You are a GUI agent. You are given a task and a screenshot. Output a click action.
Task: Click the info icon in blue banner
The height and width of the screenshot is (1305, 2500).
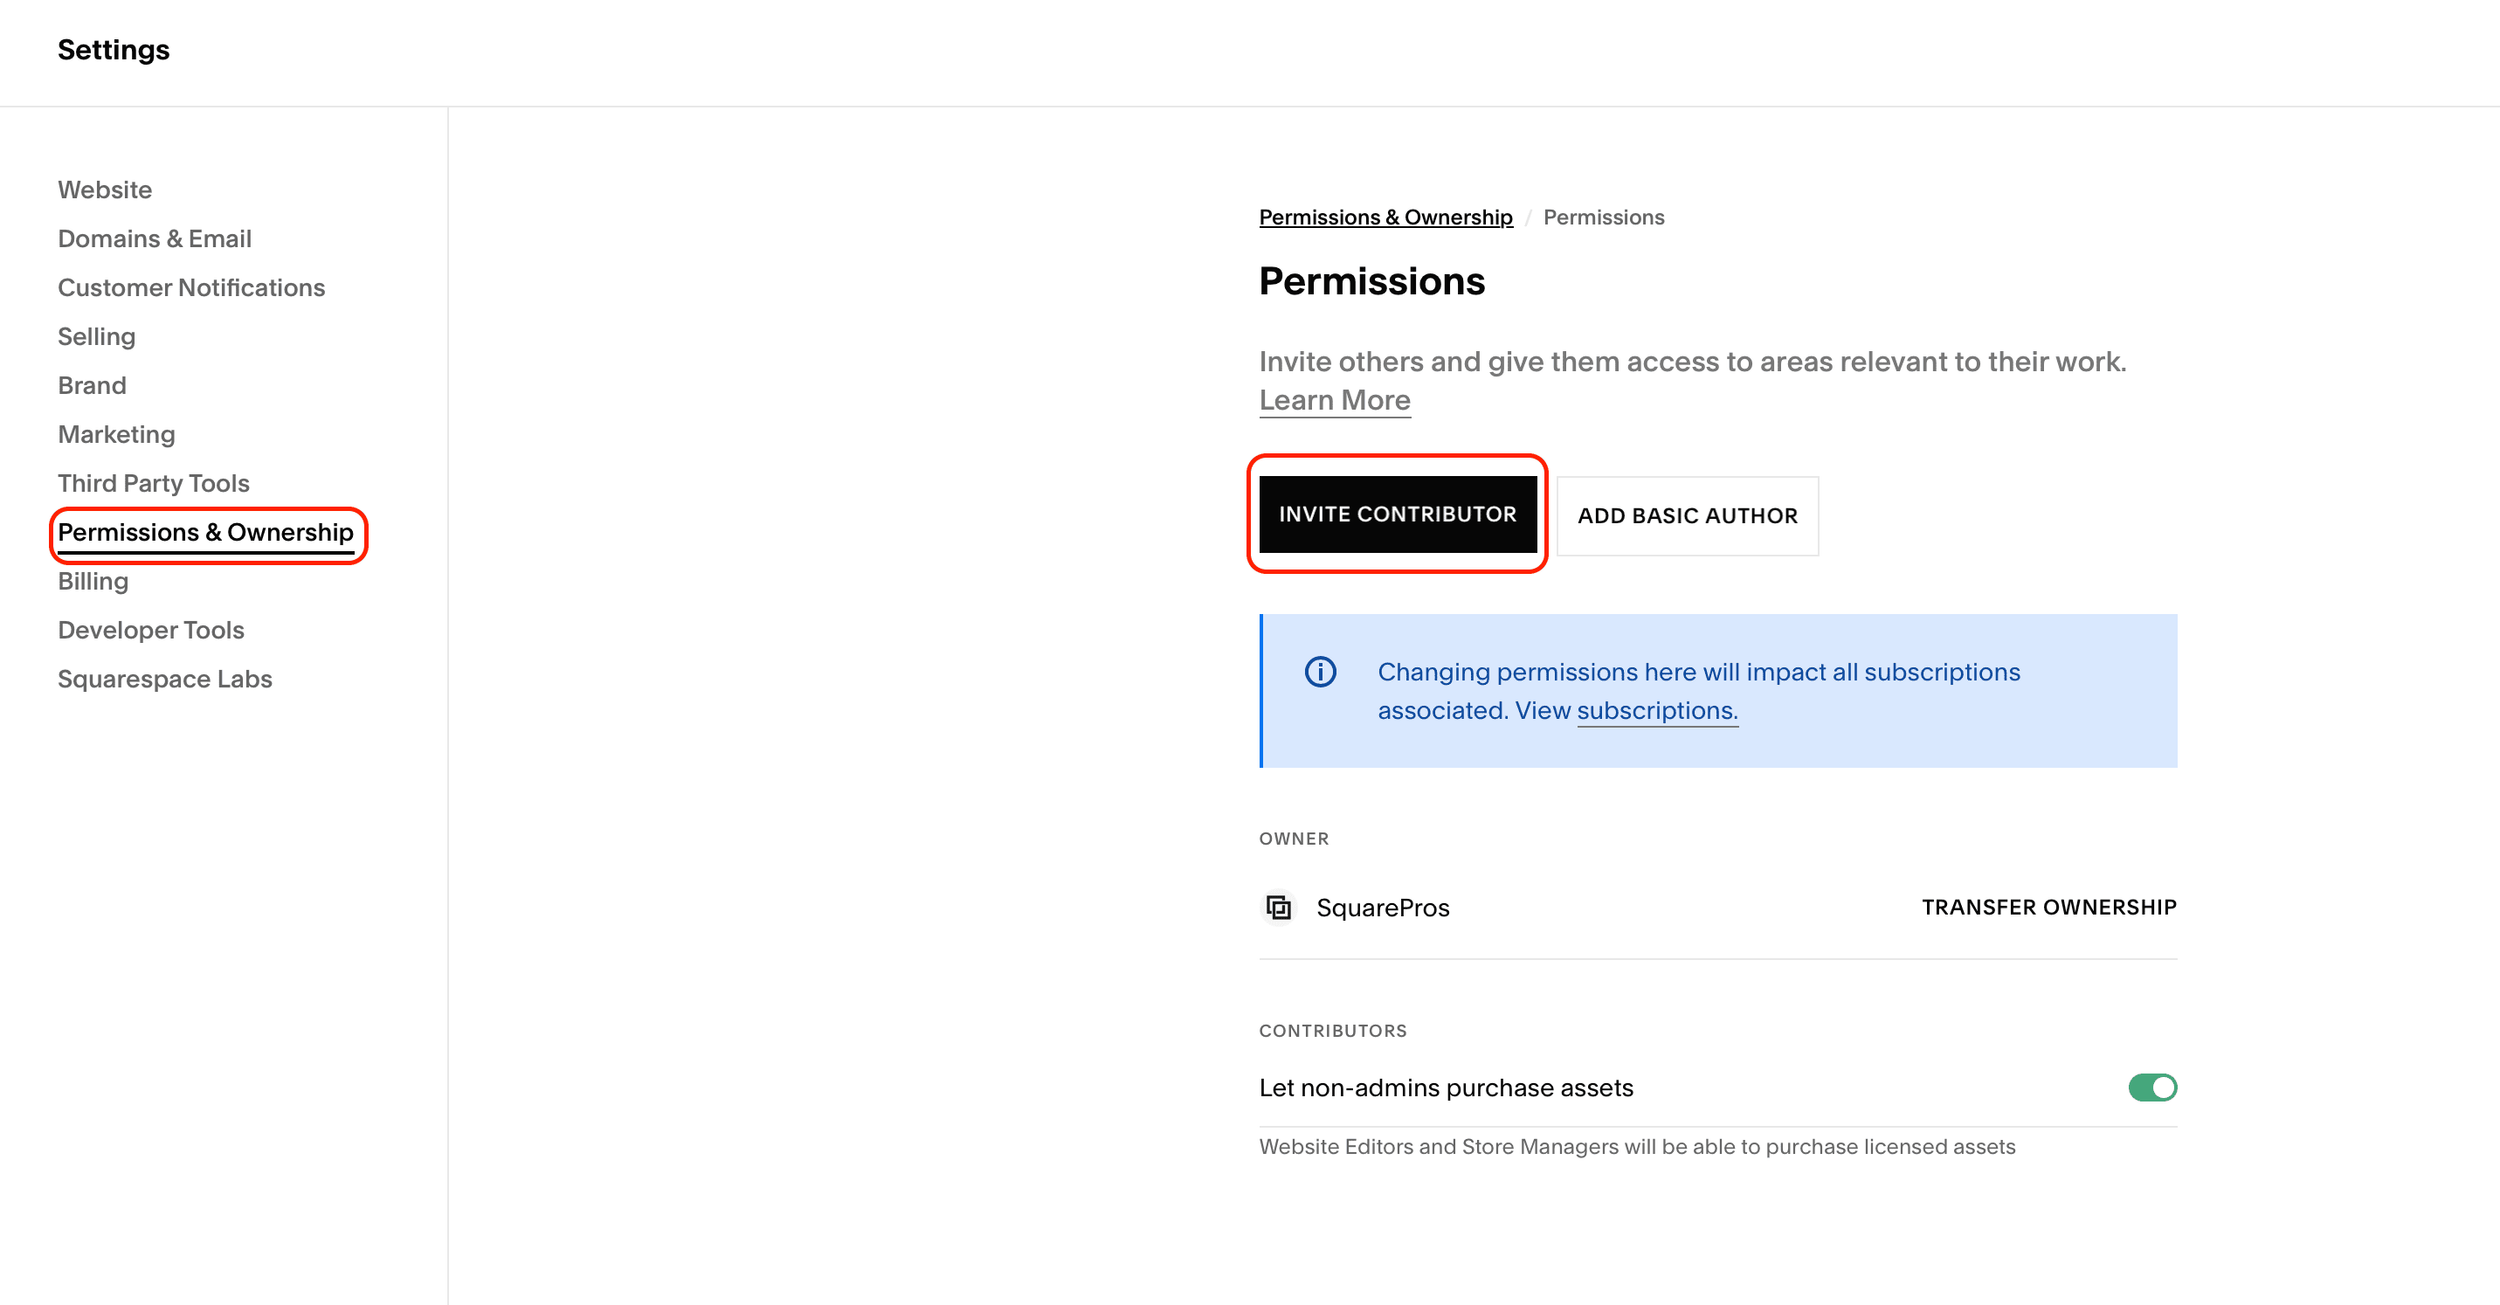1320,672
